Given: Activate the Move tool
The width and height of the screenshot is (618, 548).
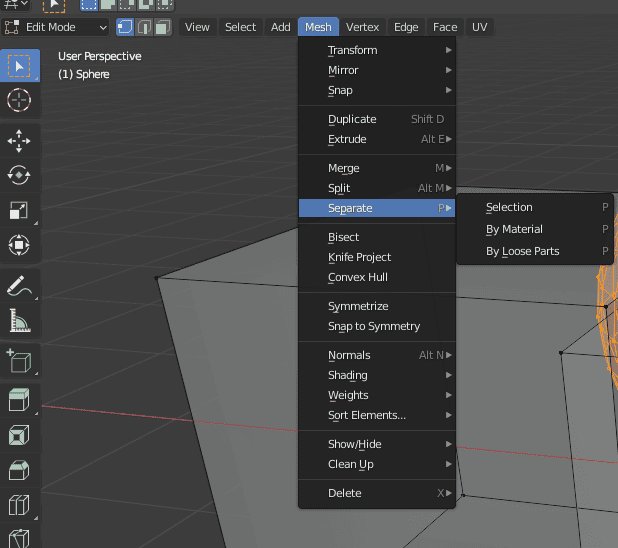Looking at the screenshot, I should pyautogui.click(x=20, y=141).
